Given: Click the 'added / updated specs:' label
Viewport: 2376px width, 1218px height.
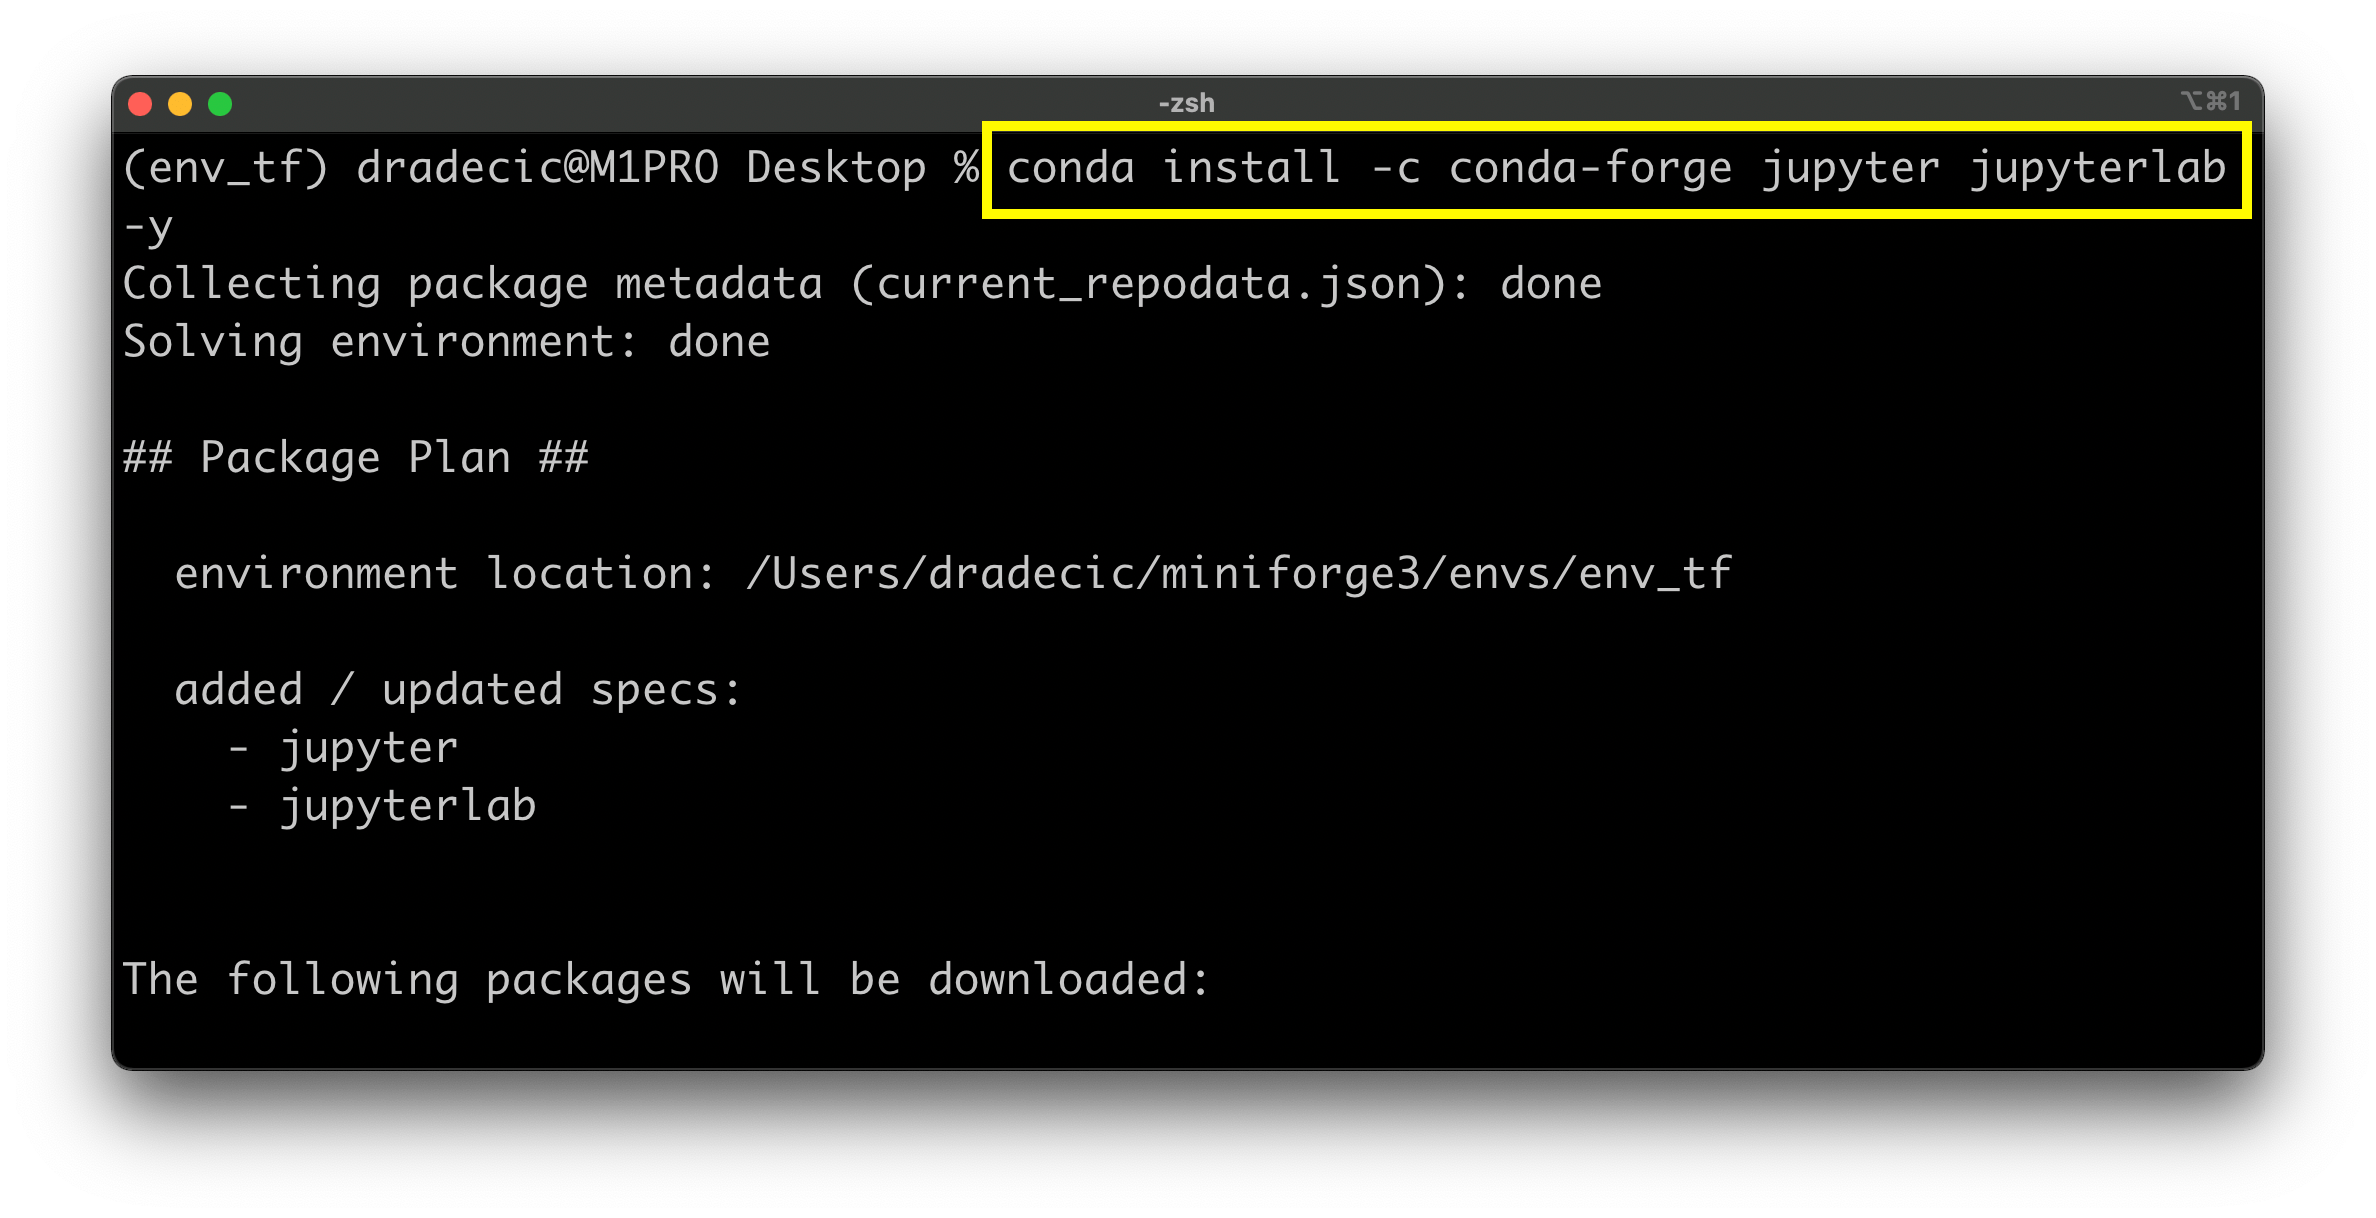Looking at the screenshot, I should [x=458, y=690].
